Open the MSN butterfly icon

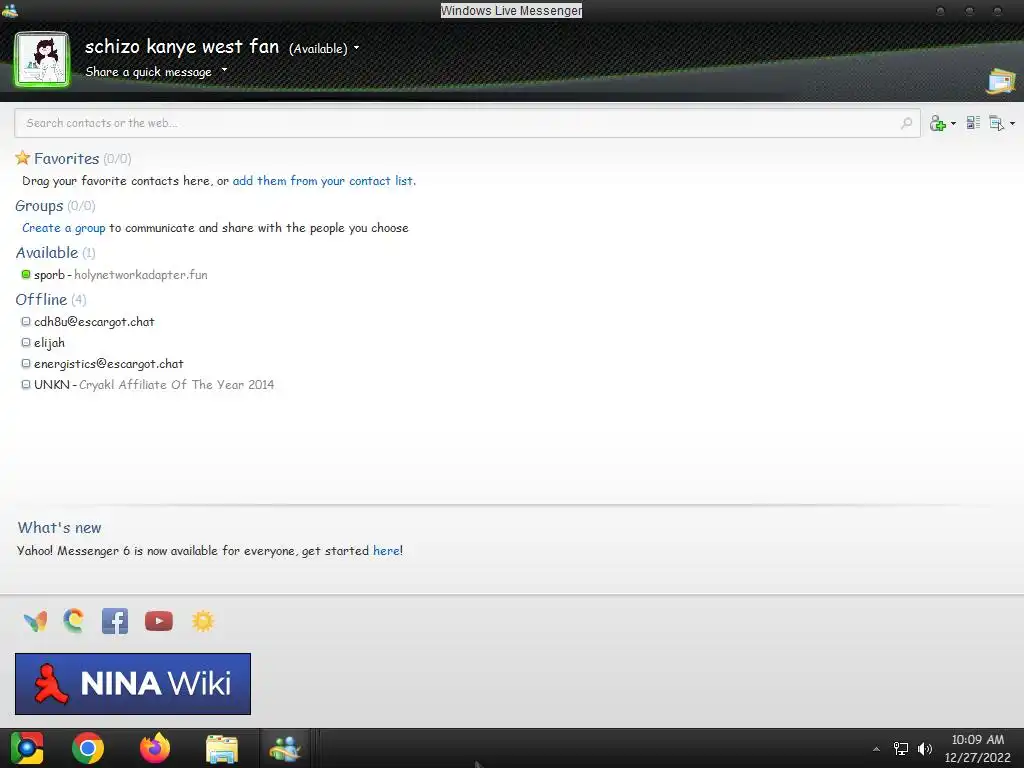pyautogui.click(x=35, y=621)
